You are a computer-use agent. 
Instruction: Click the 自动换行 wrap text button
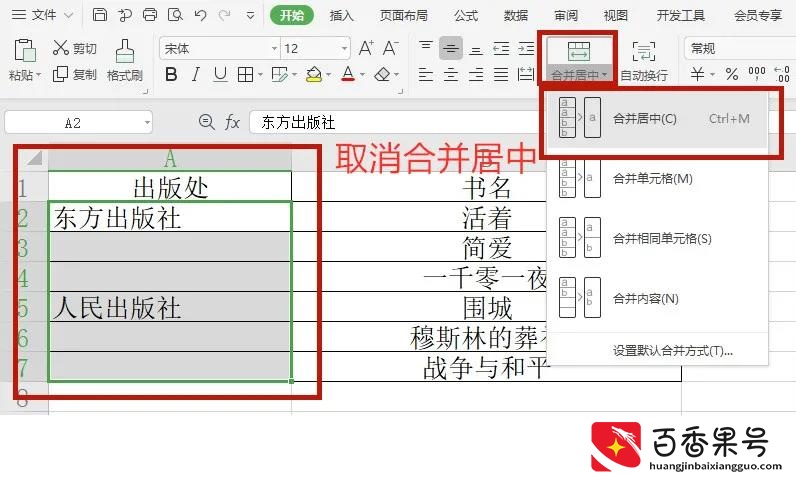click(644, 60)
